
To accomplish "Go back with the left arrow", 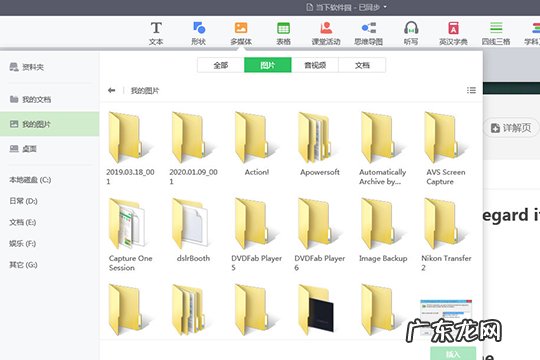I will click(x=111, y=91).
